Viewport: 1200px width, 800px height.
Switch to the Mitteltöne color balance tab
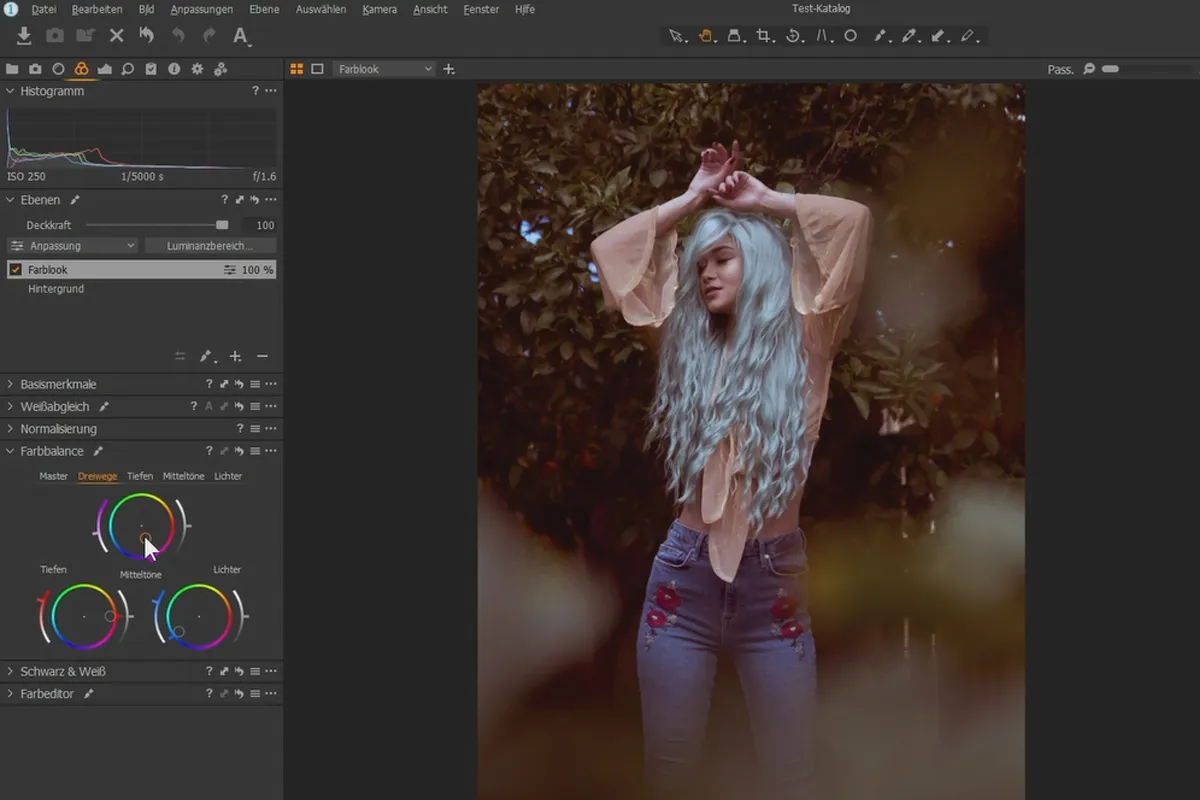click(183, 476)
